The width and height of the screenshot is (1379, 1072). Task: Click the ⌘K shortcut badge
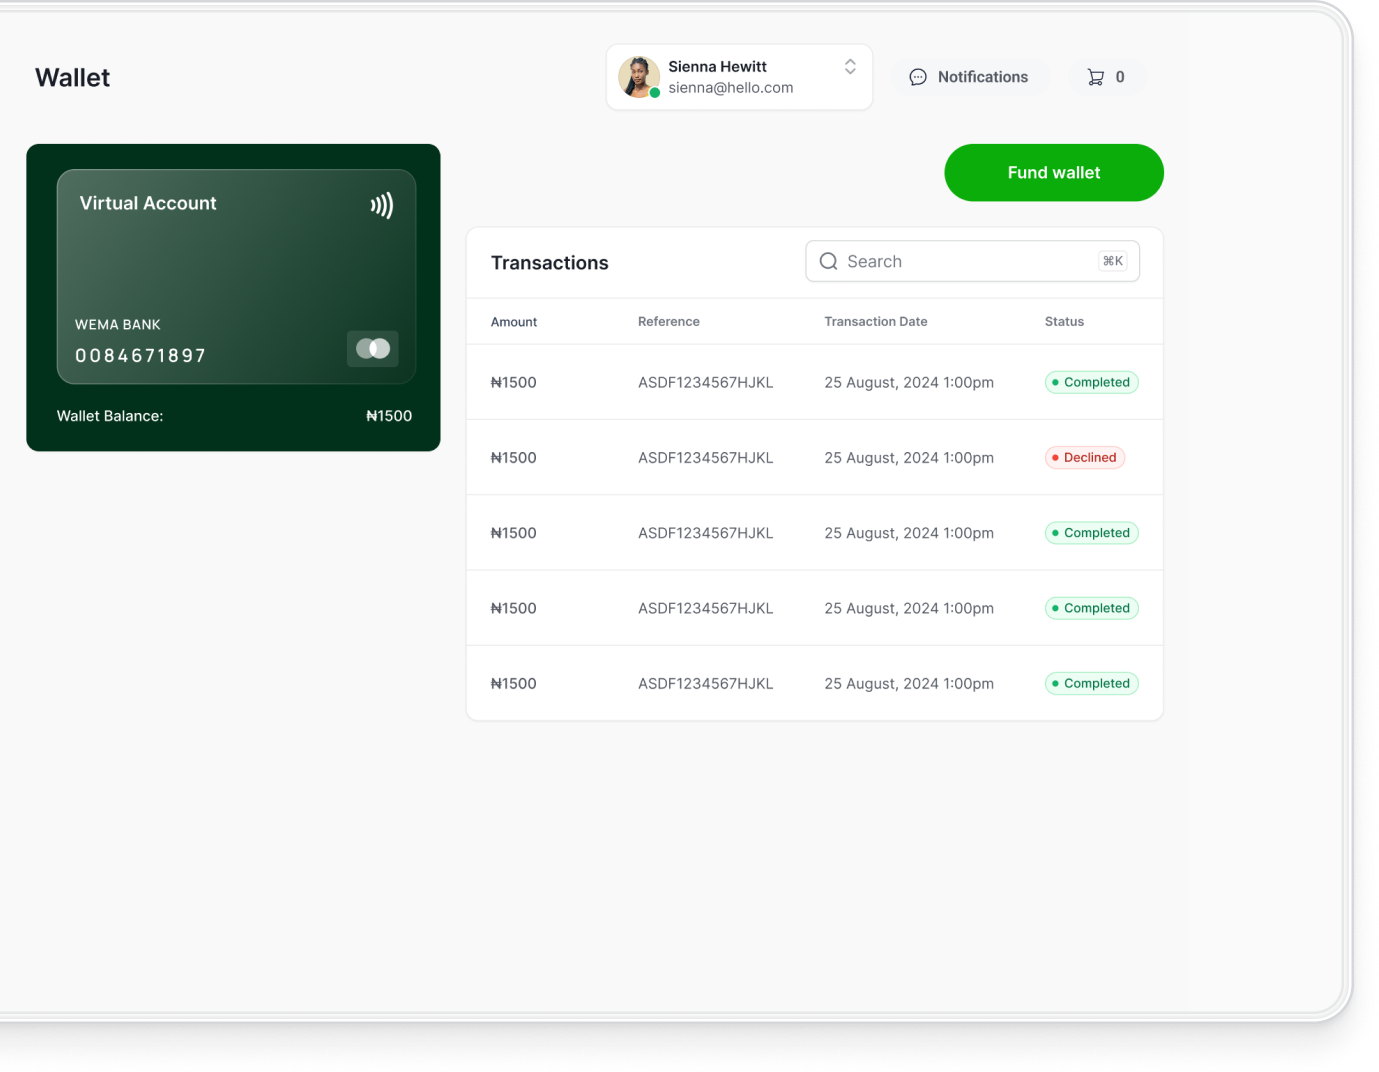click(1112, 262)
